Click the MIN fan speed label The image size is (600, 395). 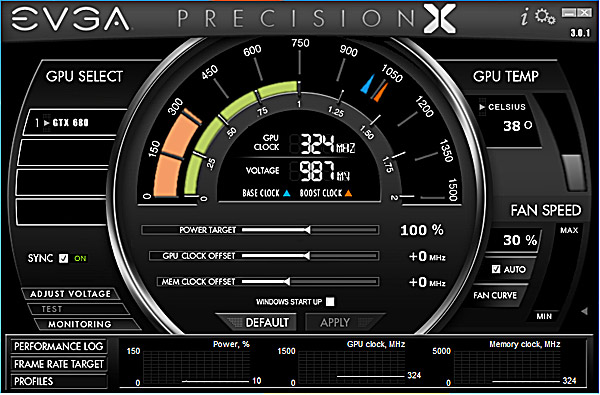coord(544,317)
